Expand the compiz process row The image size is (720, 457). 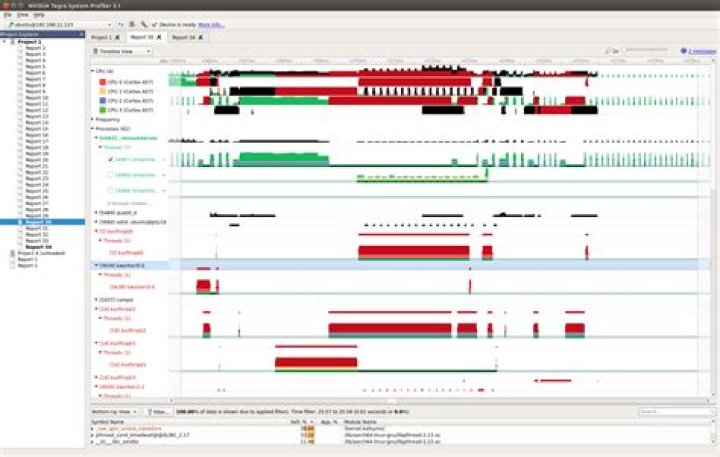[96, 300]
